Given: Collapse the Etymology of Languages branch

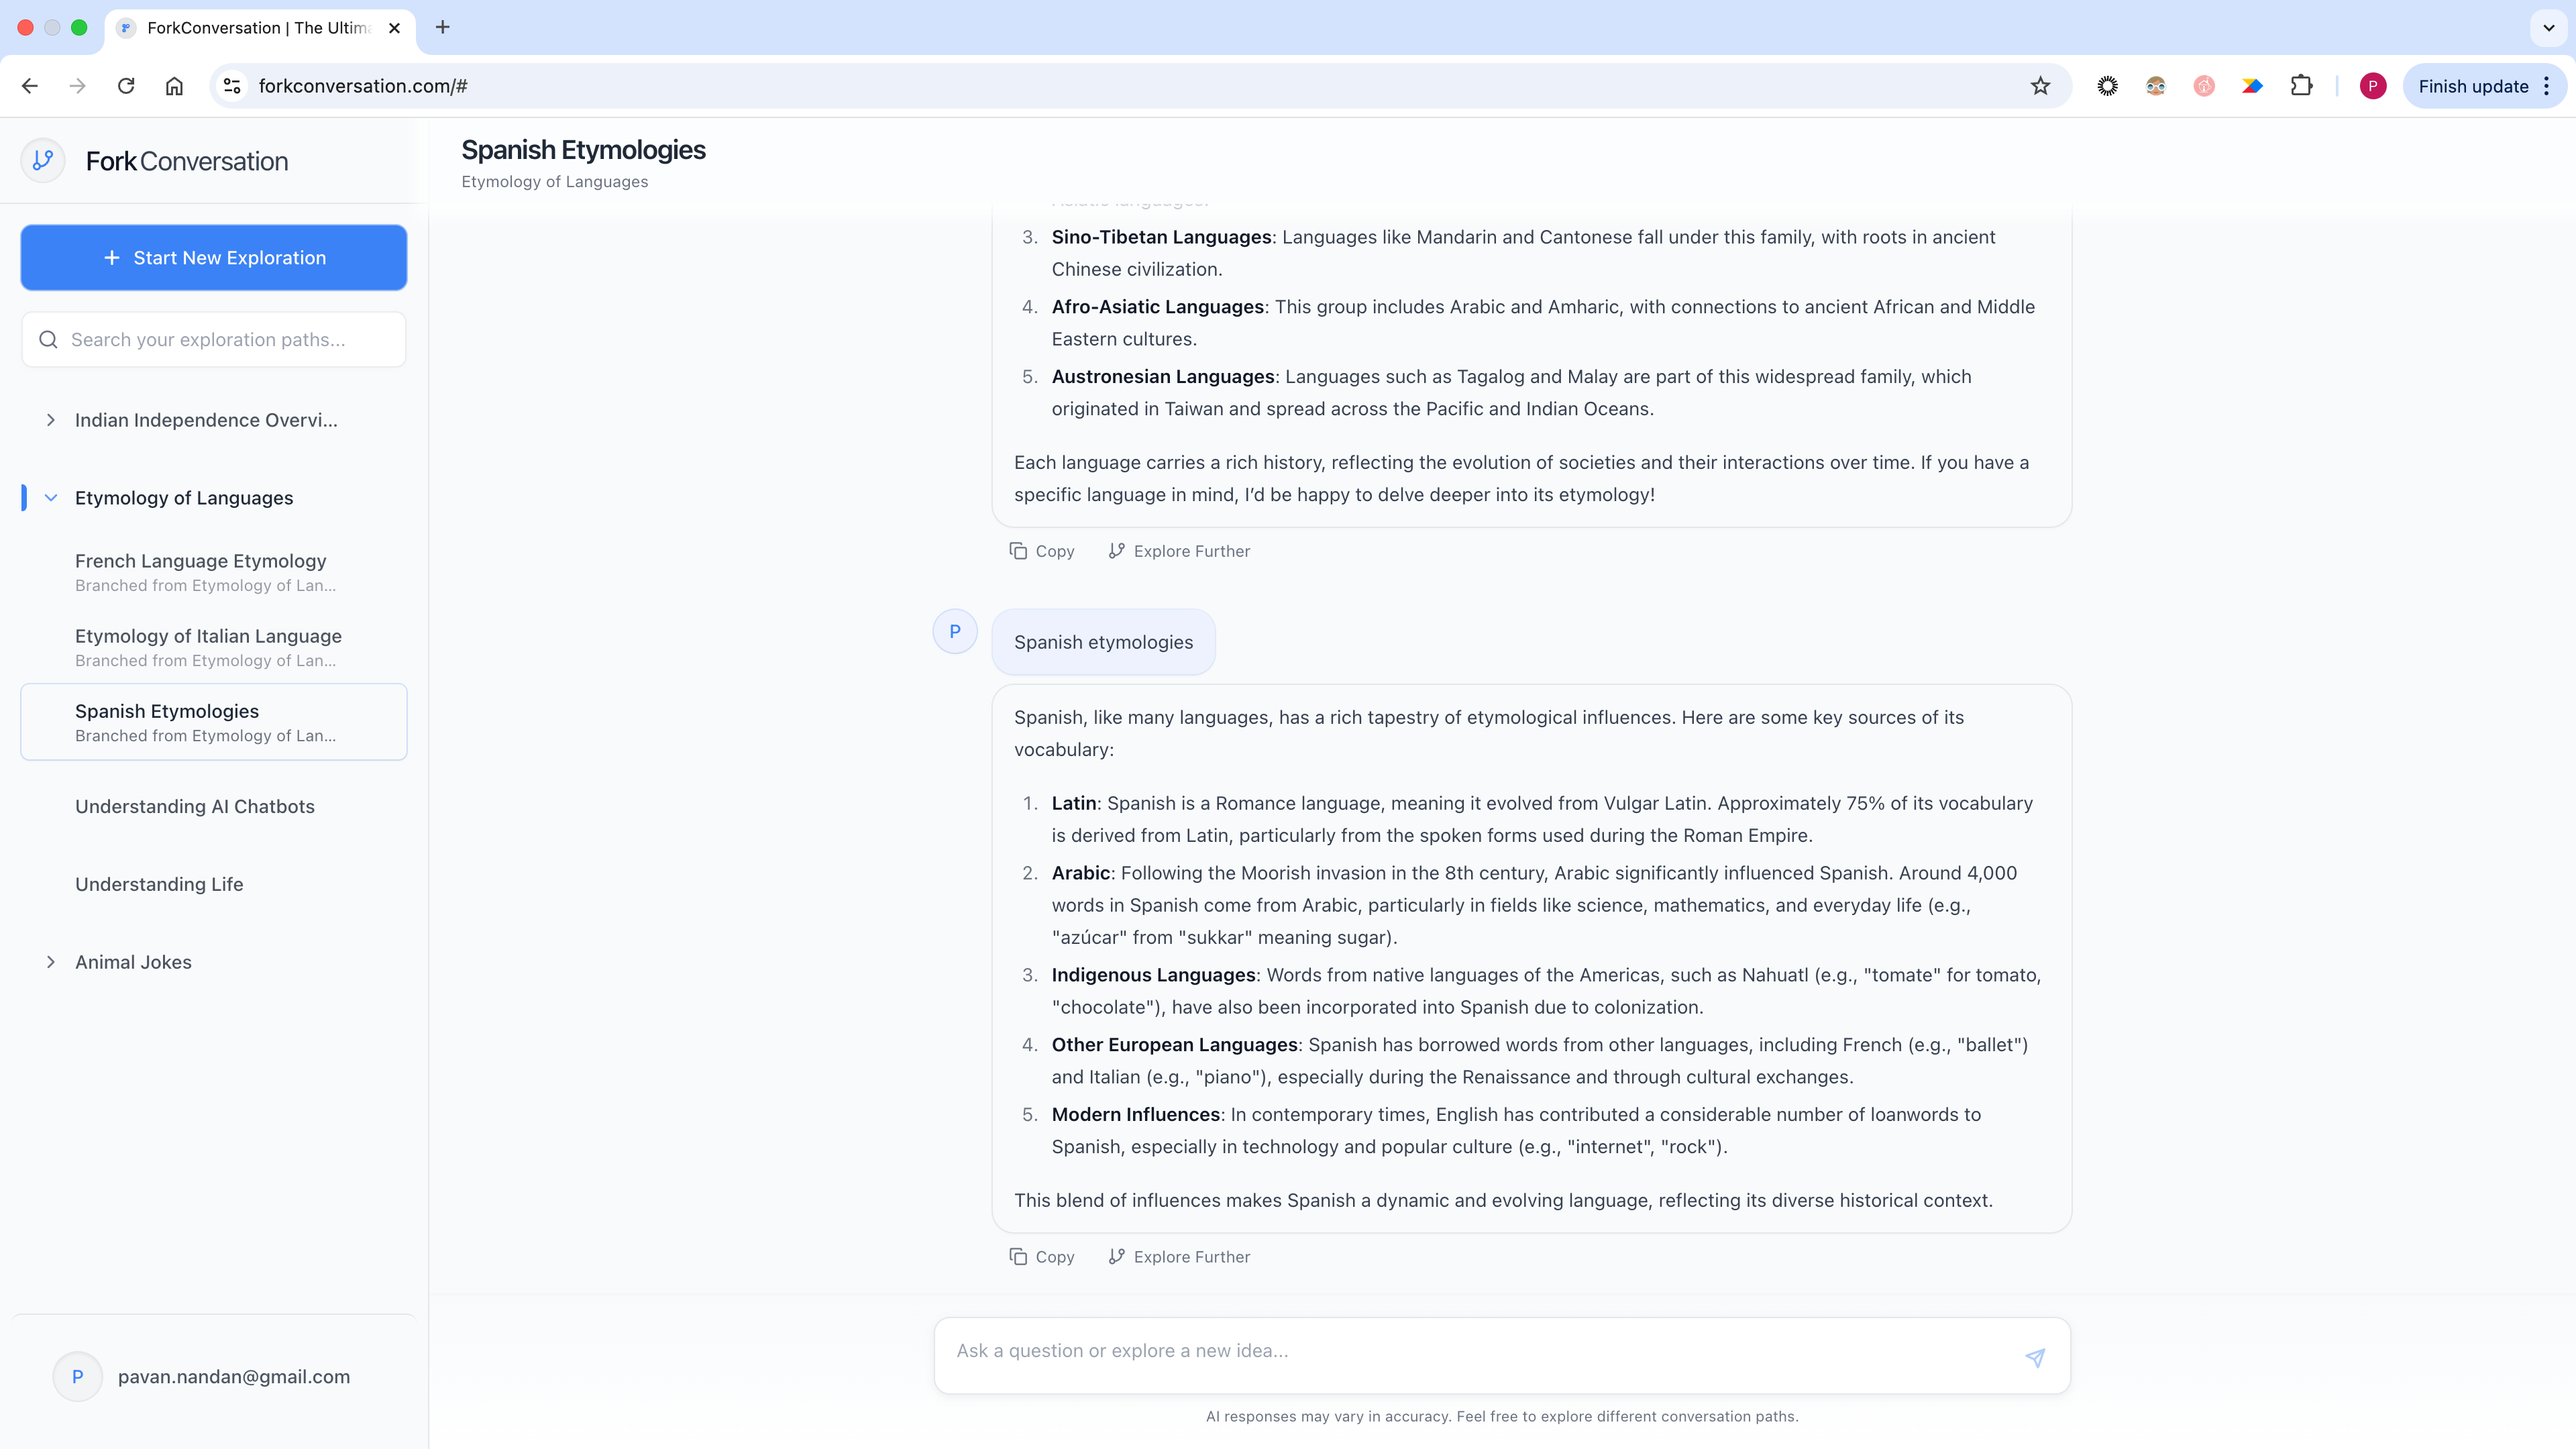Looking at the screenshot, I should pos(51,498).
